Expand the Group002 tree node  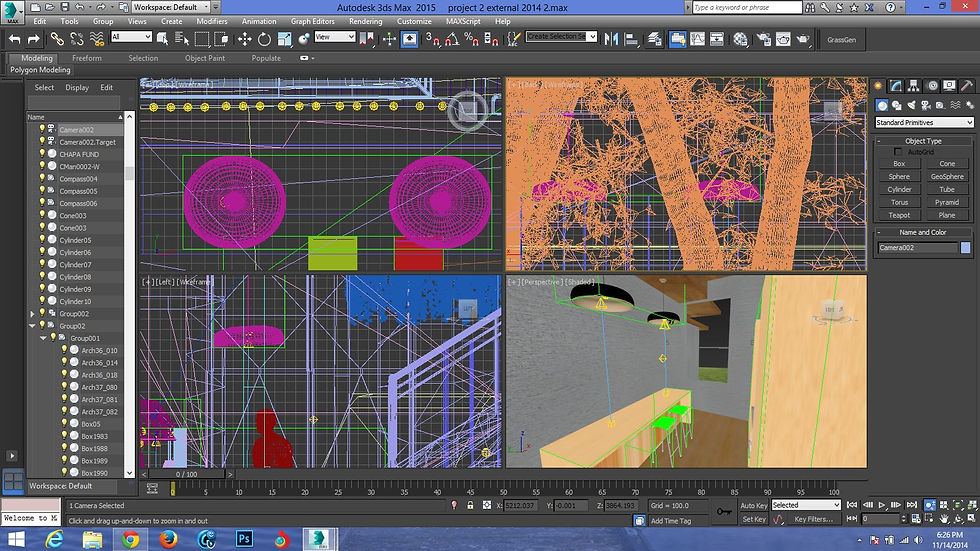tap(32, 314)
